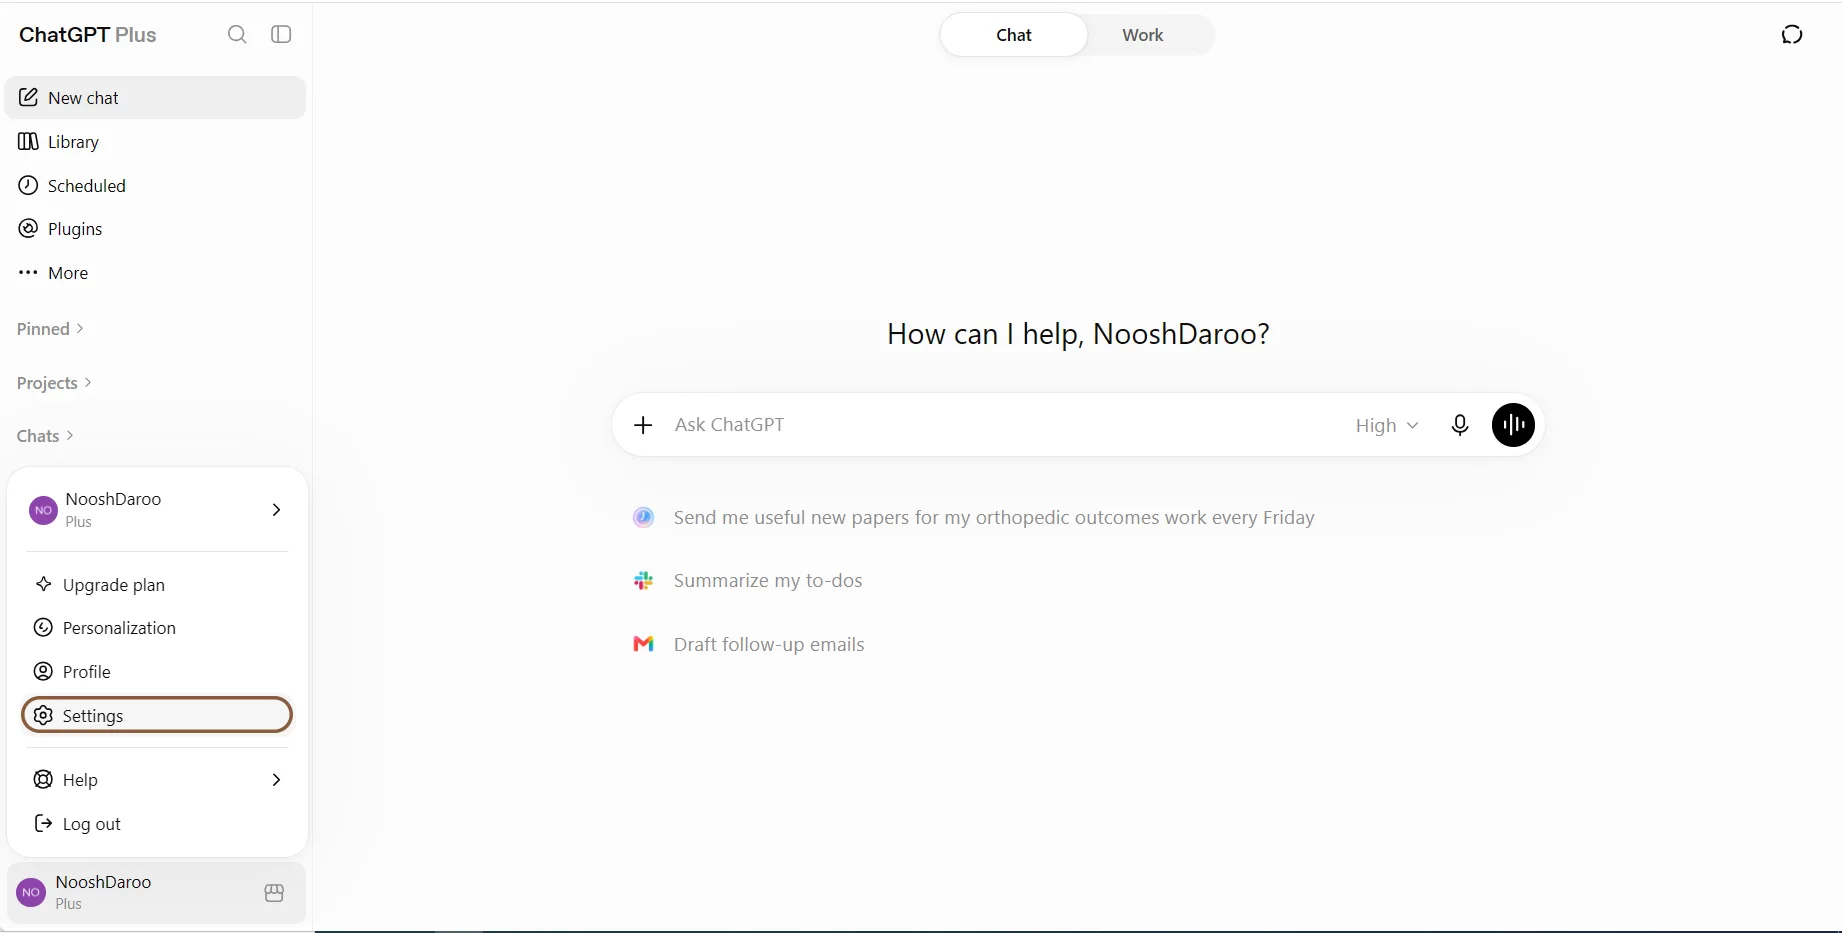Click the ChatGPT Plus logo text
The width and height of the screenshot is (1842, 933).
pos(88,35)
